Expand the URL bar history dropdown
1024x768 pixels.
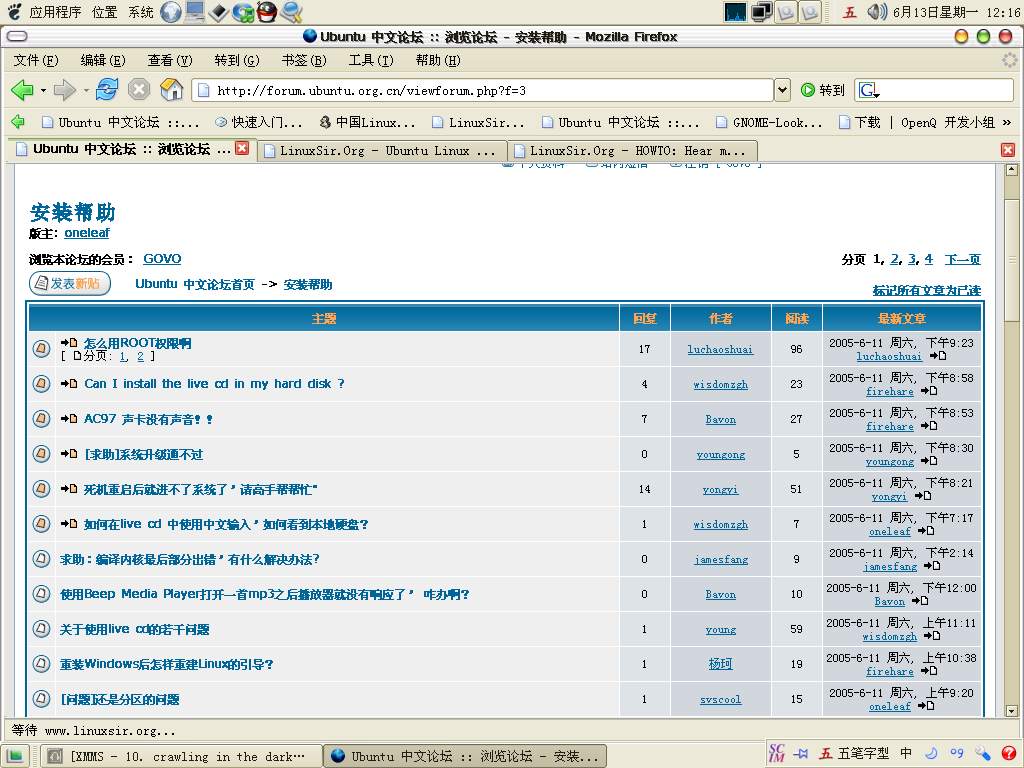[x=782, y=90]
